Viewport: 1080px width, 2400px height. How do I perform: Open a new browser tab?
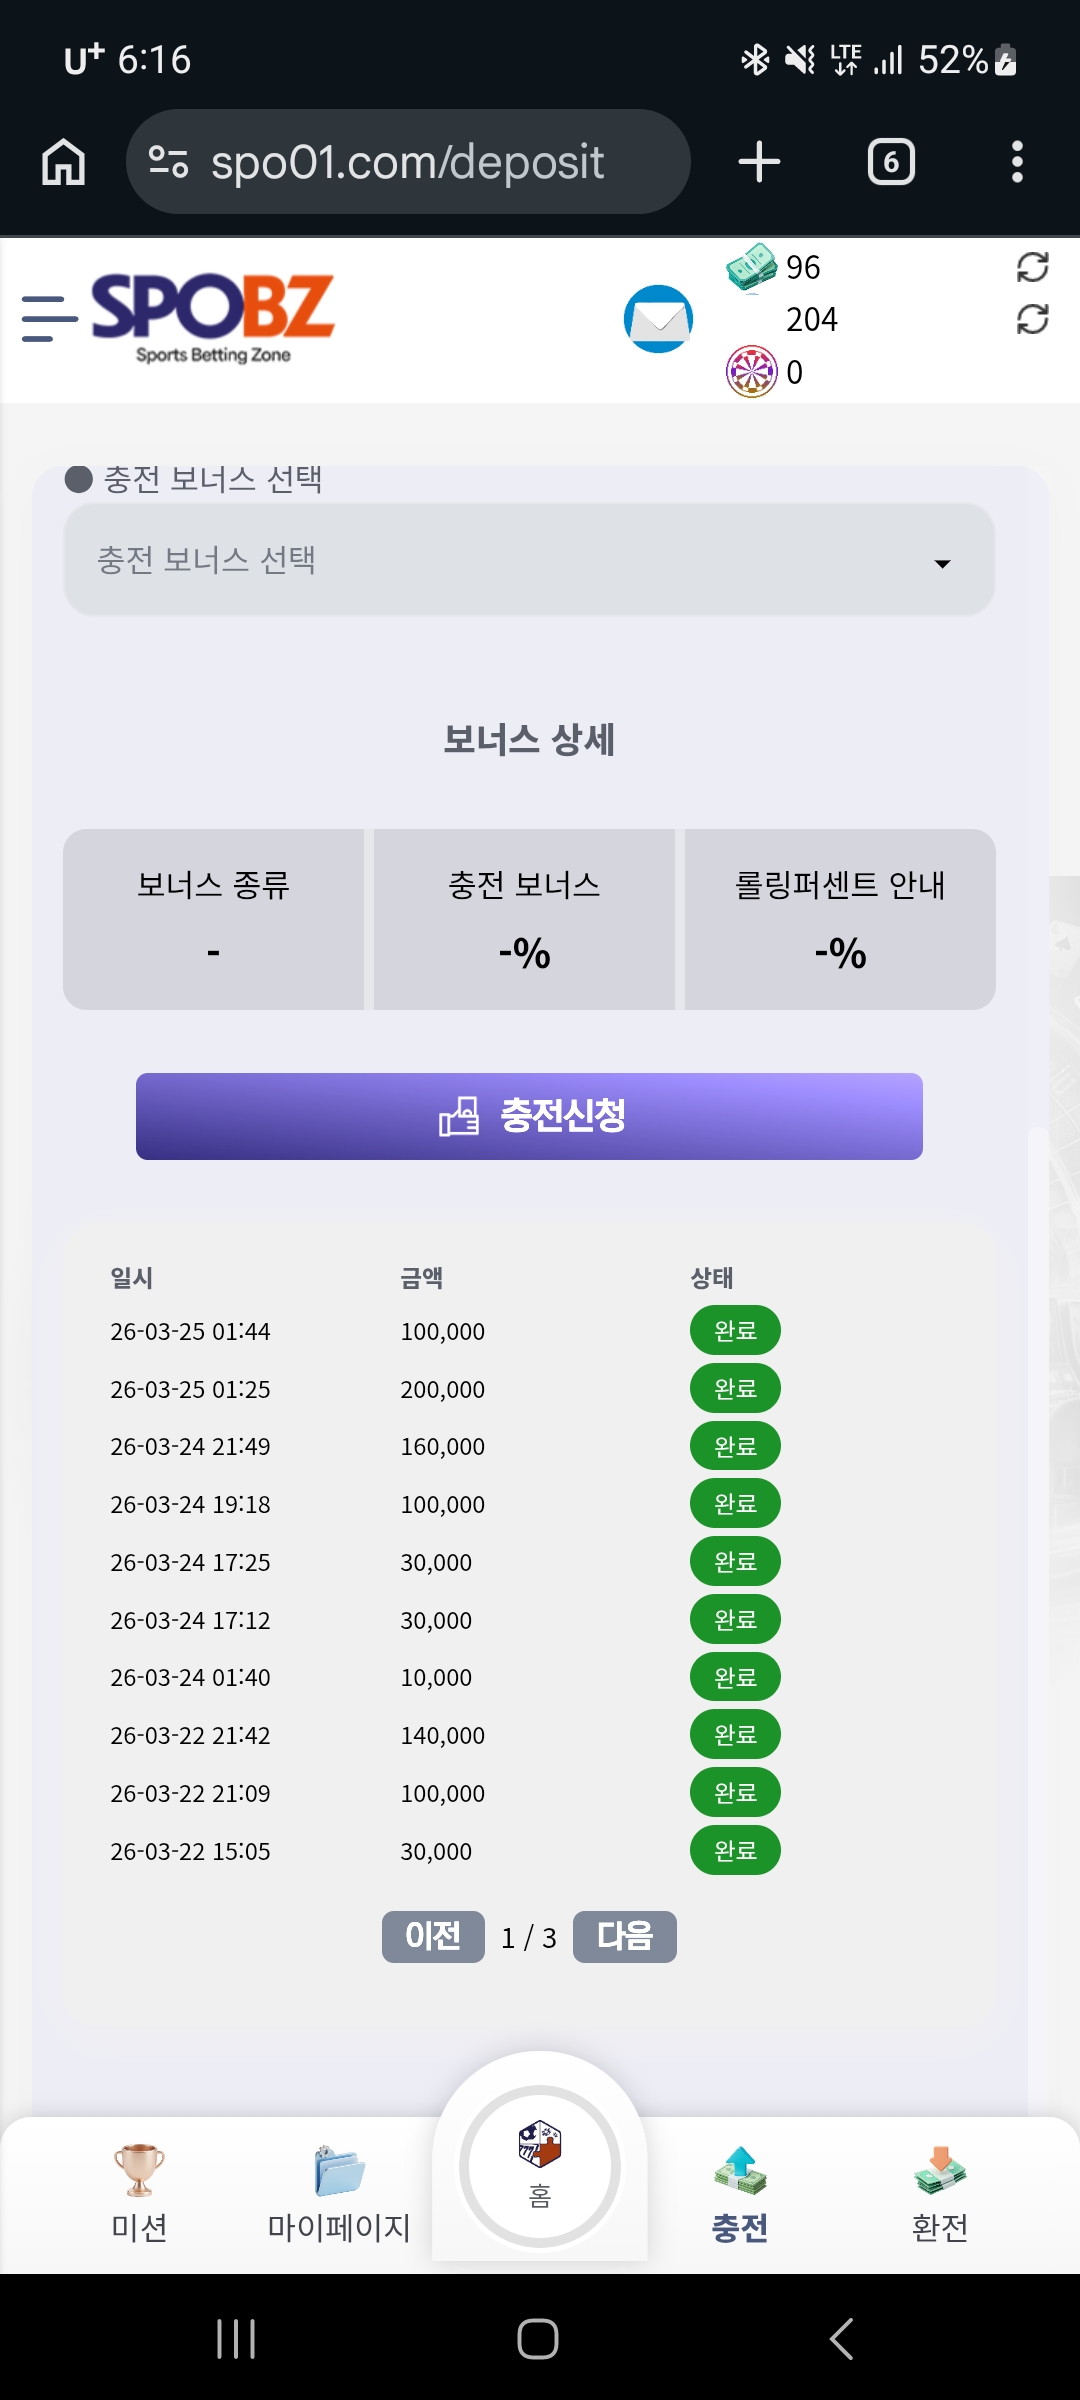pos(759,162)
